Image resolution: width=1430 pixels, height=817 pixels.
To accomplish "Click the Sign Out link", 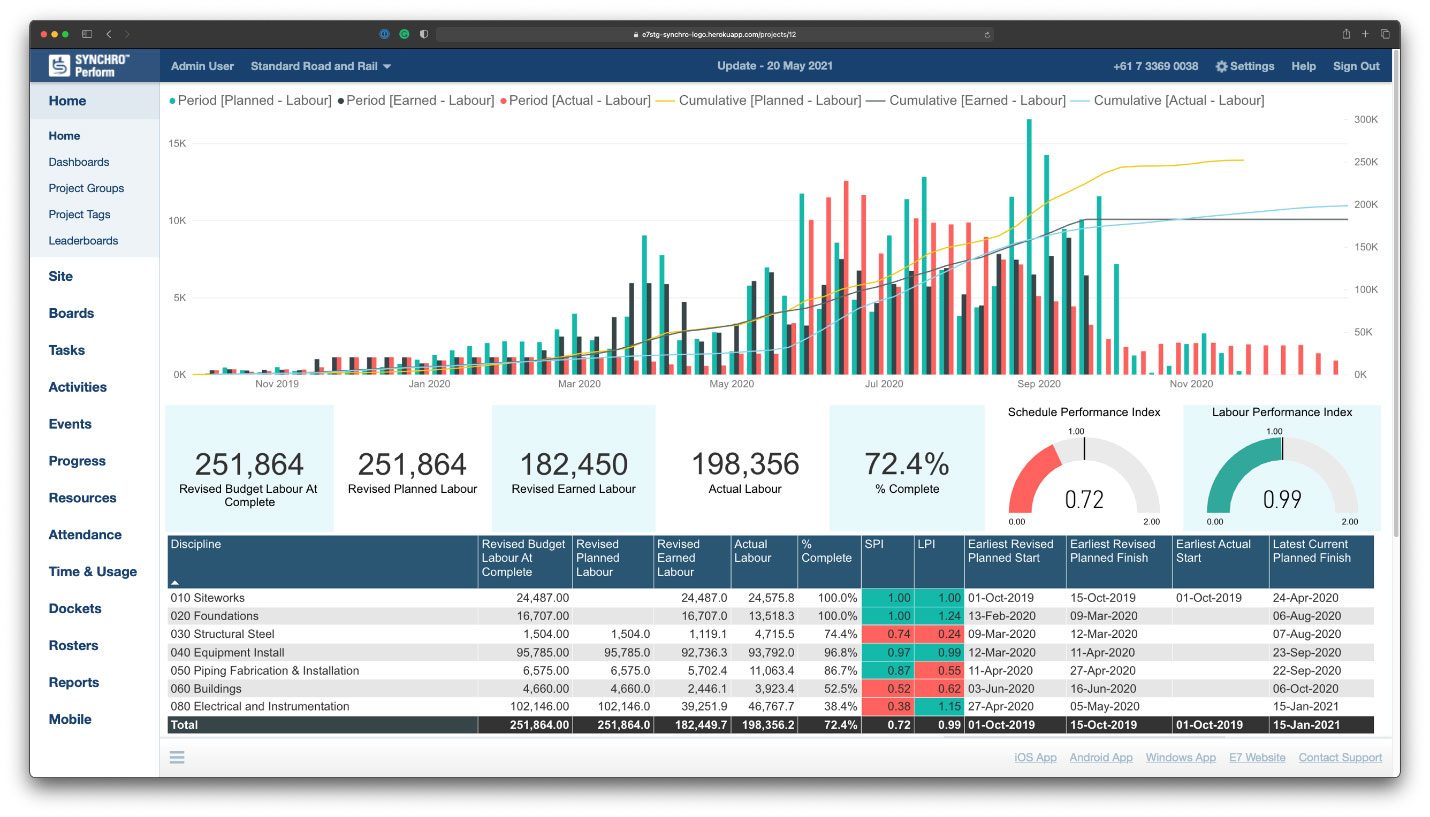I will click(1356, 67).
